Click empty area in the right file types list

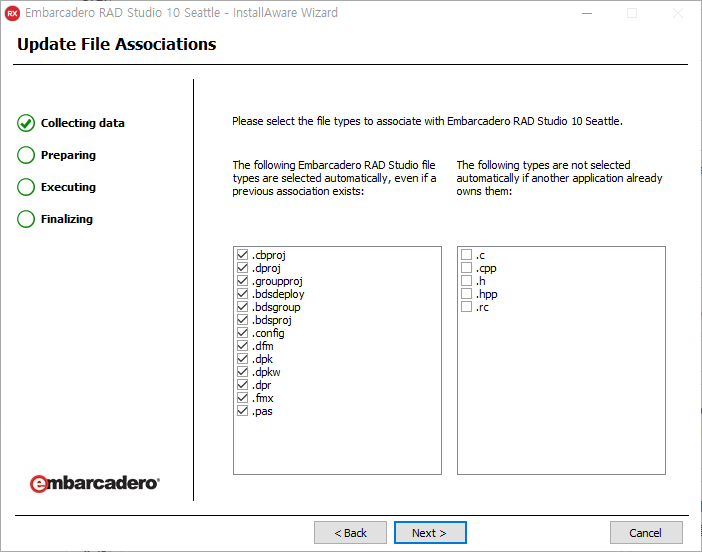560,400
